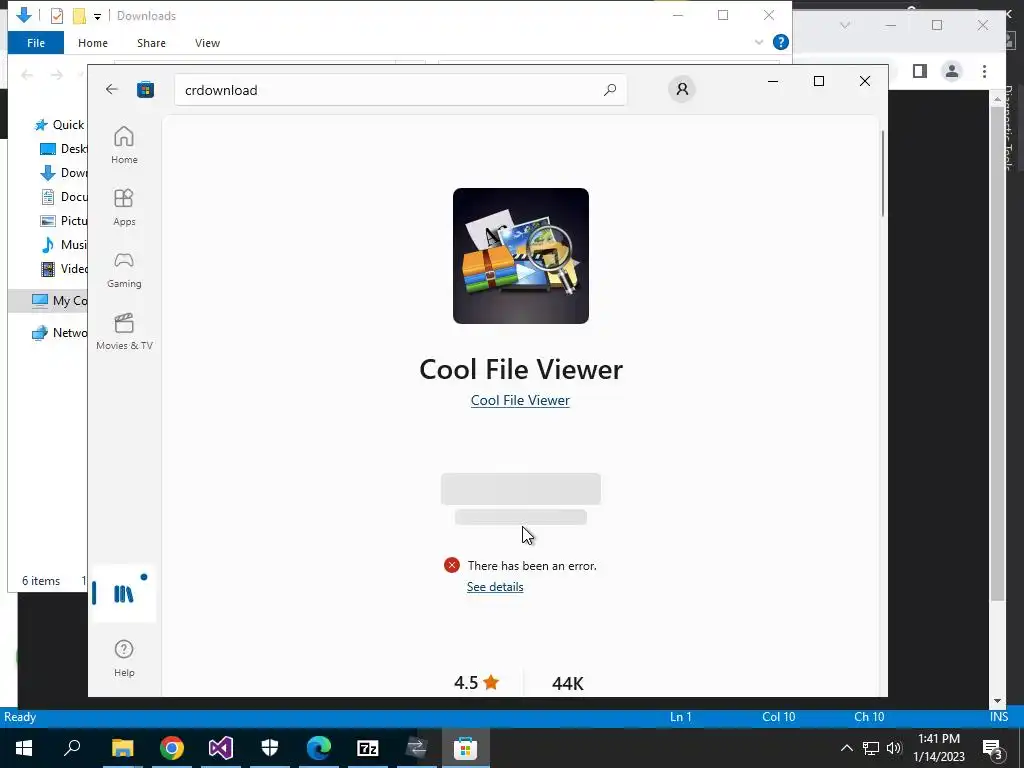Image resolution: width=1024 pixels, height=768 pixels.
Task: Click the network tray icon
Action: pos(871,748)
